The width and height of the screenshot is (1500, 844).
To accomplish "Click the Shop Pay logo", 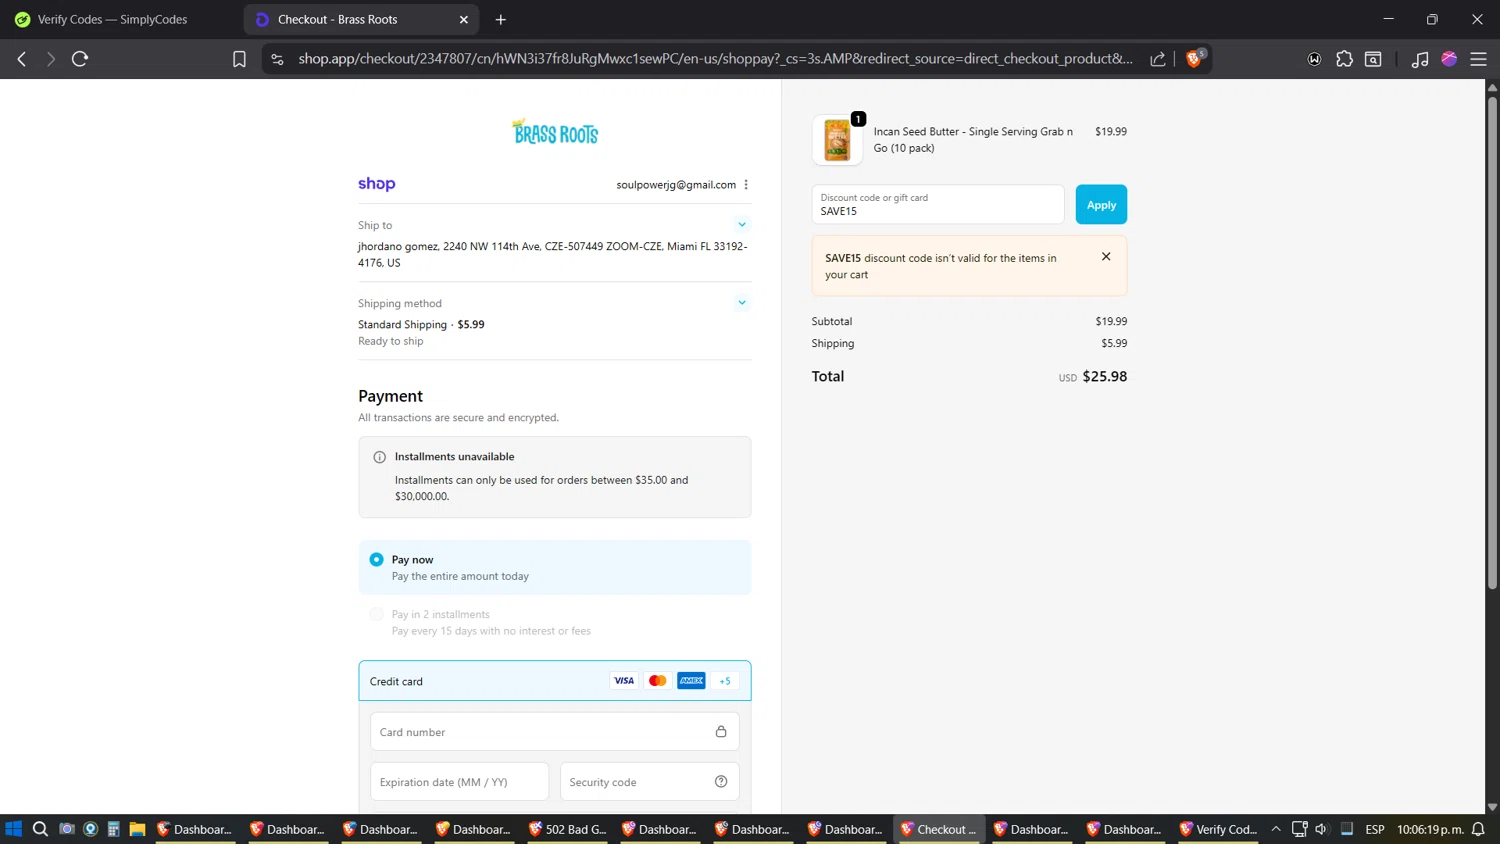I will tap(377, 184).
